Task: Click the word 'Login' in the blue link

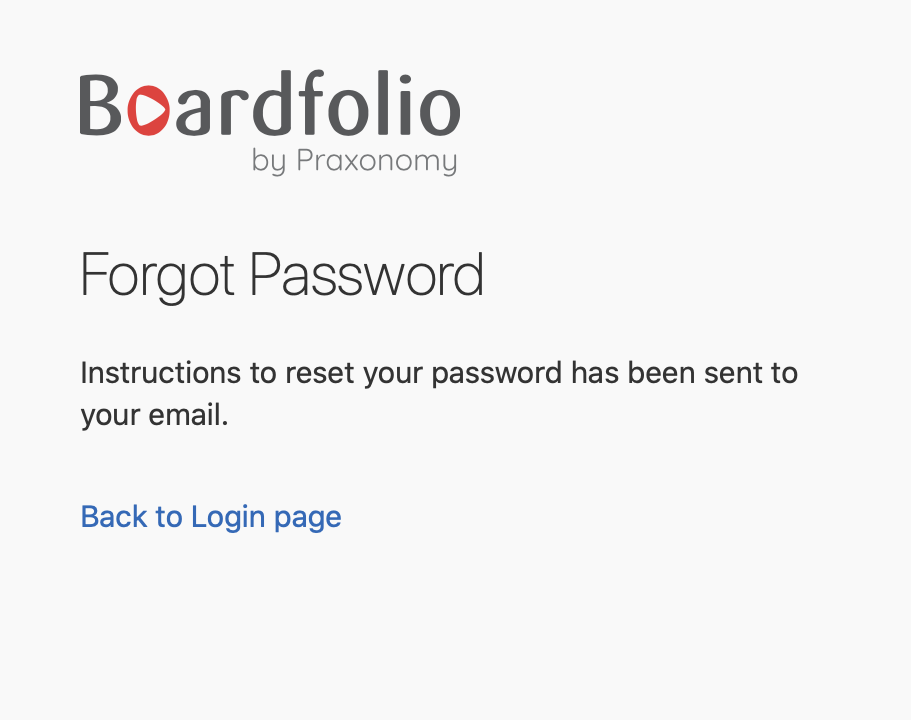Action: 228,517
